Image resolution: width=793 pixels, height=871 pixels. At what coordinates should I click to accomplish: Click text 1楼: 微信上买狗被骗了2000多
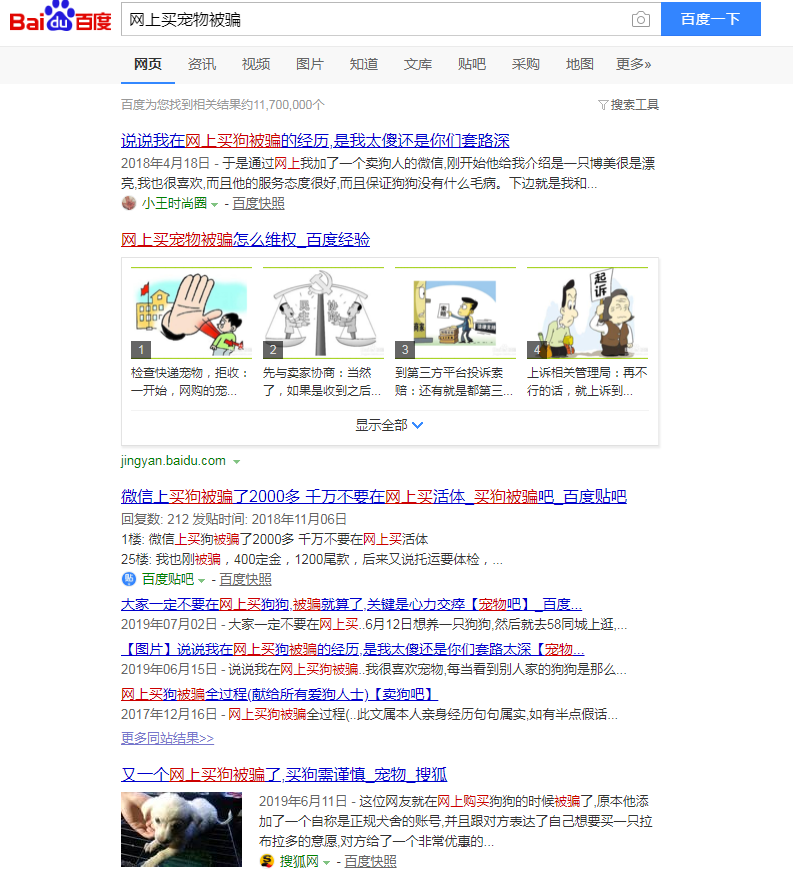(x=274, y=539)
